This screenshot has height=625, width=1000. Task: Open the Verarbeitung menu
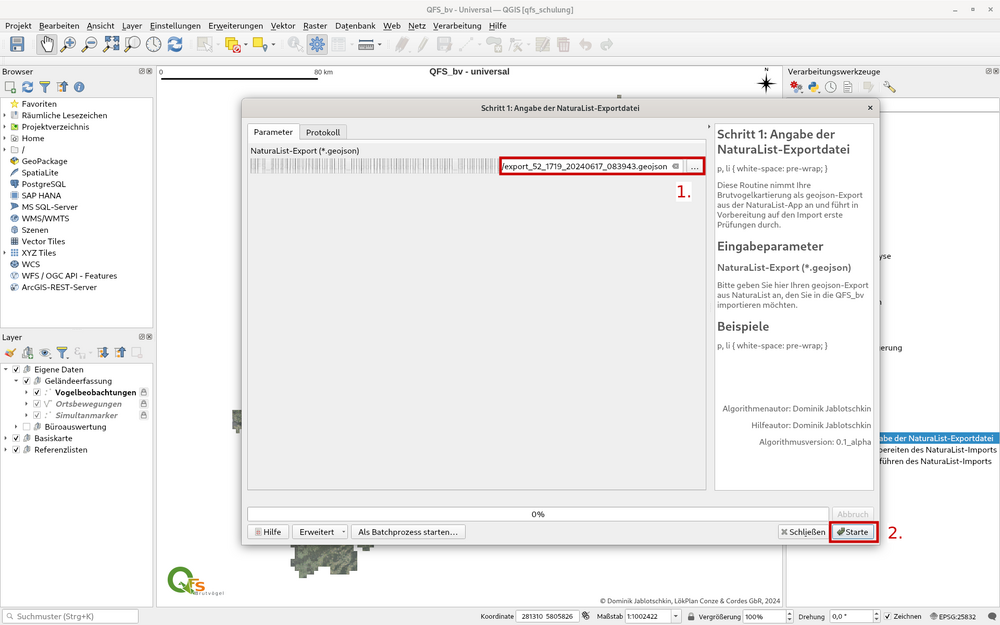457,26
